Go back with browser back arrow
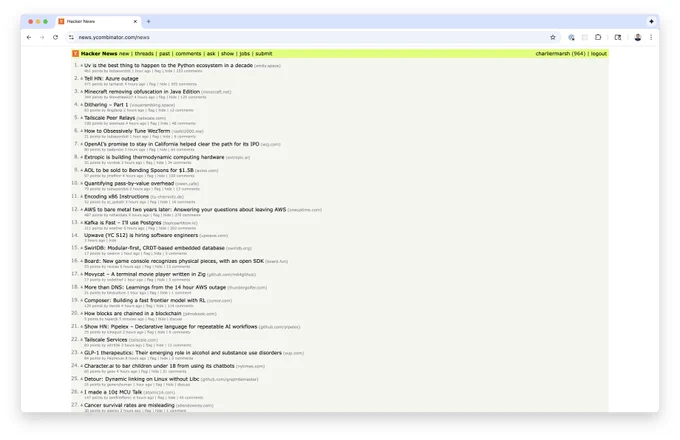The image size is (680, 440). 29,37
